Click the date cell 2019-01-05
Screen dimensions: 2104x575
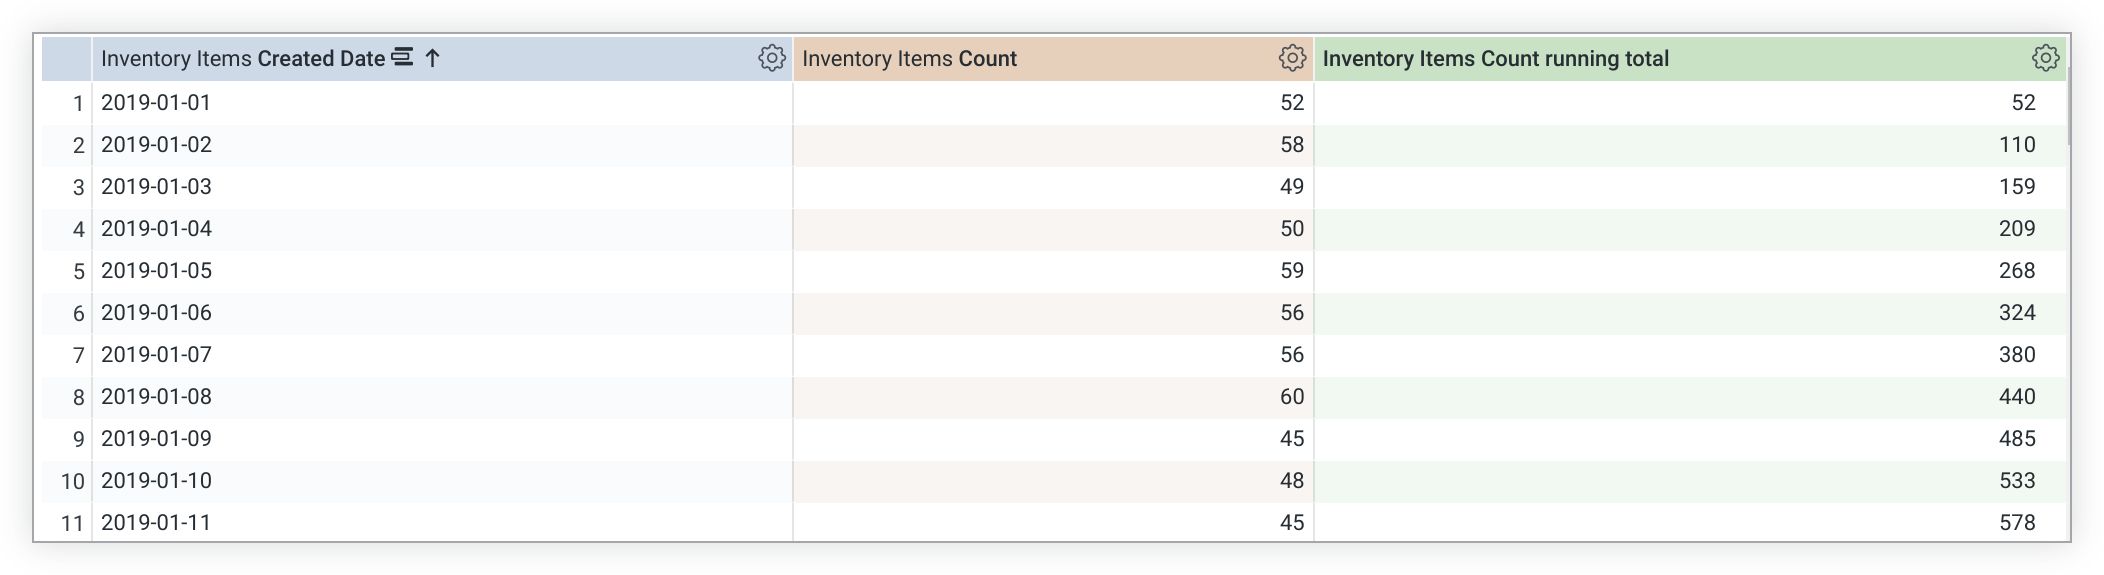pos(156,271)
